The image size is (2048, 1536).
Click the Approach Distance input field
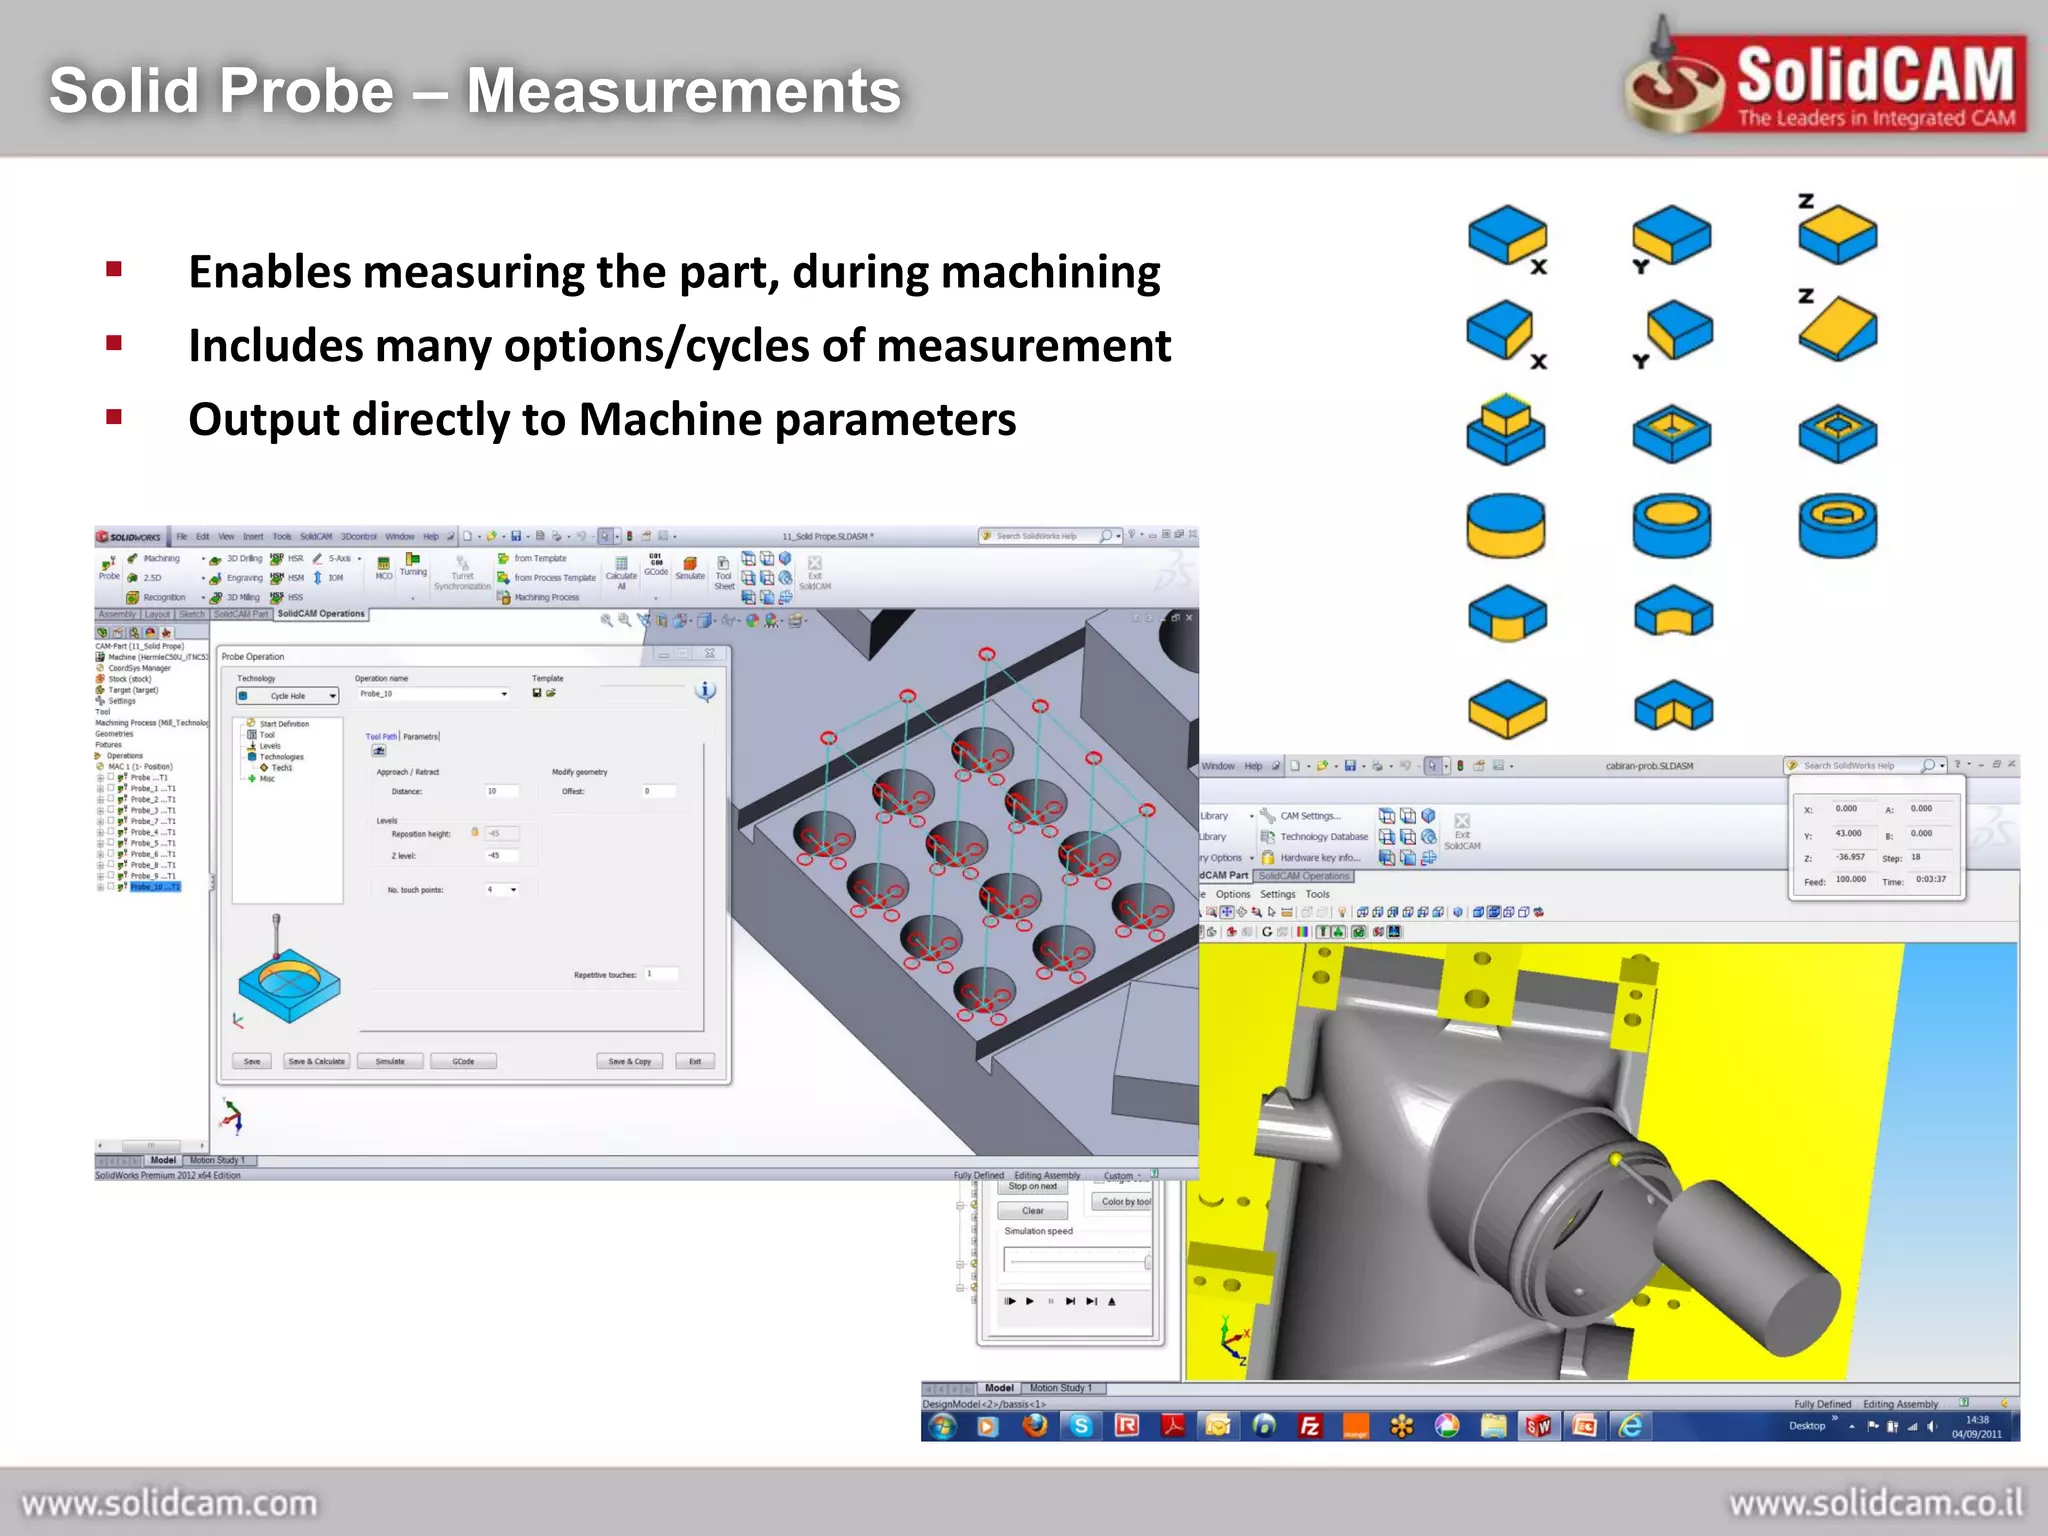pos(502,791)
